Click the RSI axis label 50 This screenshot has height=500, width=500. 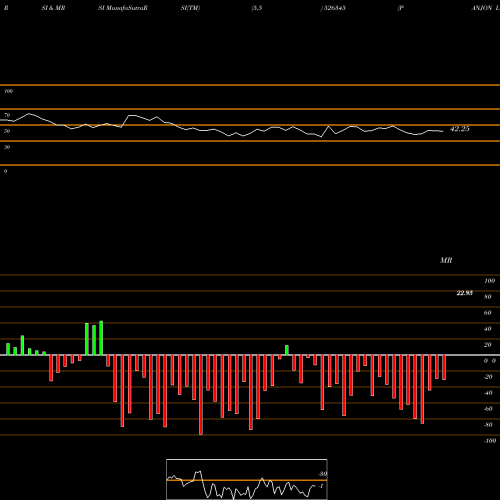7,131
